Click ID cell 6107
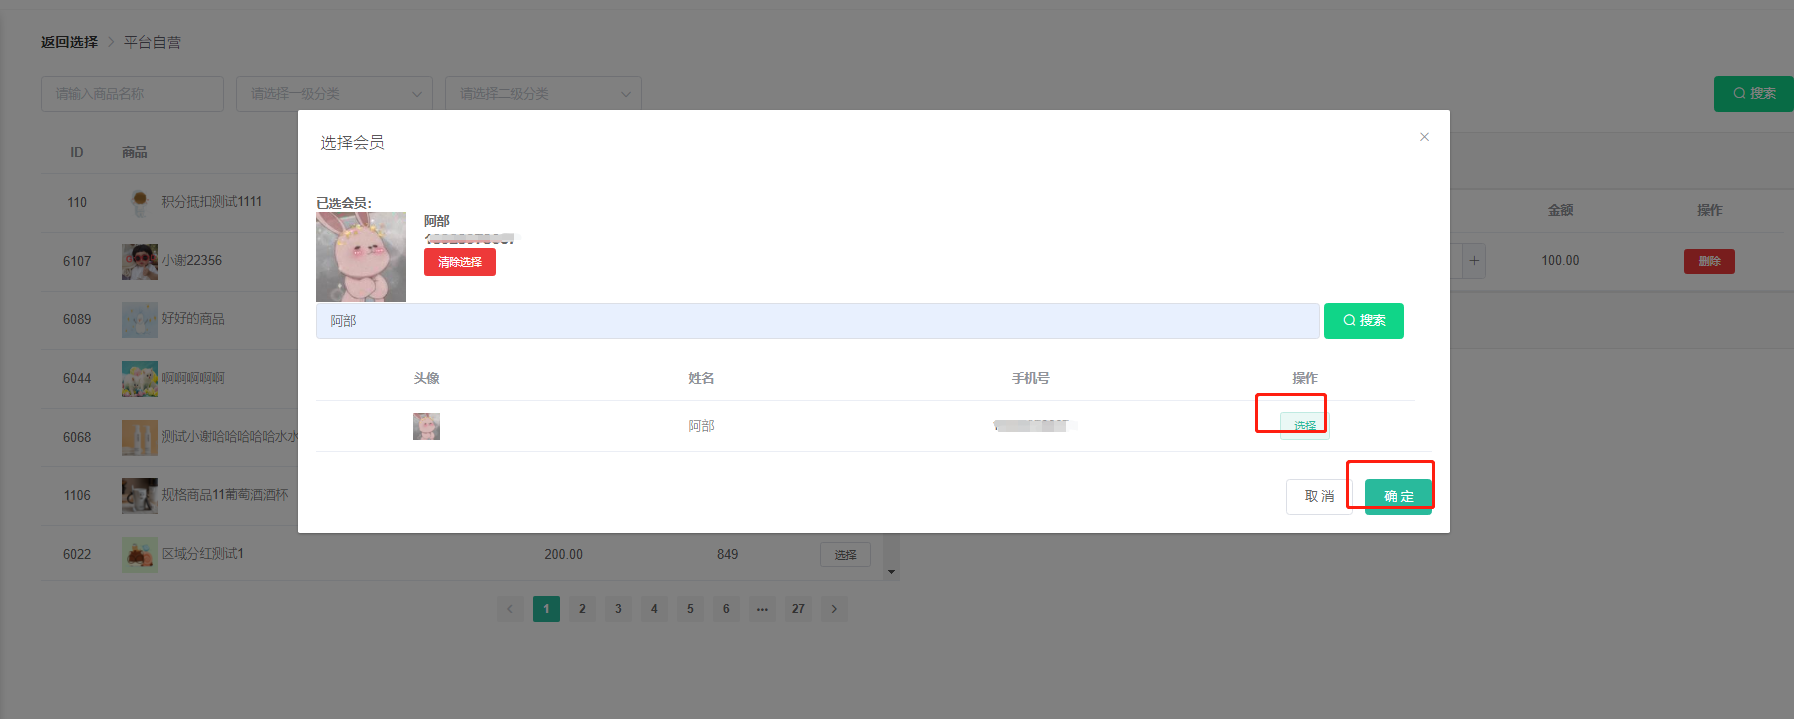The height and width of the screenshot is (719, 1794). [77, 262]
